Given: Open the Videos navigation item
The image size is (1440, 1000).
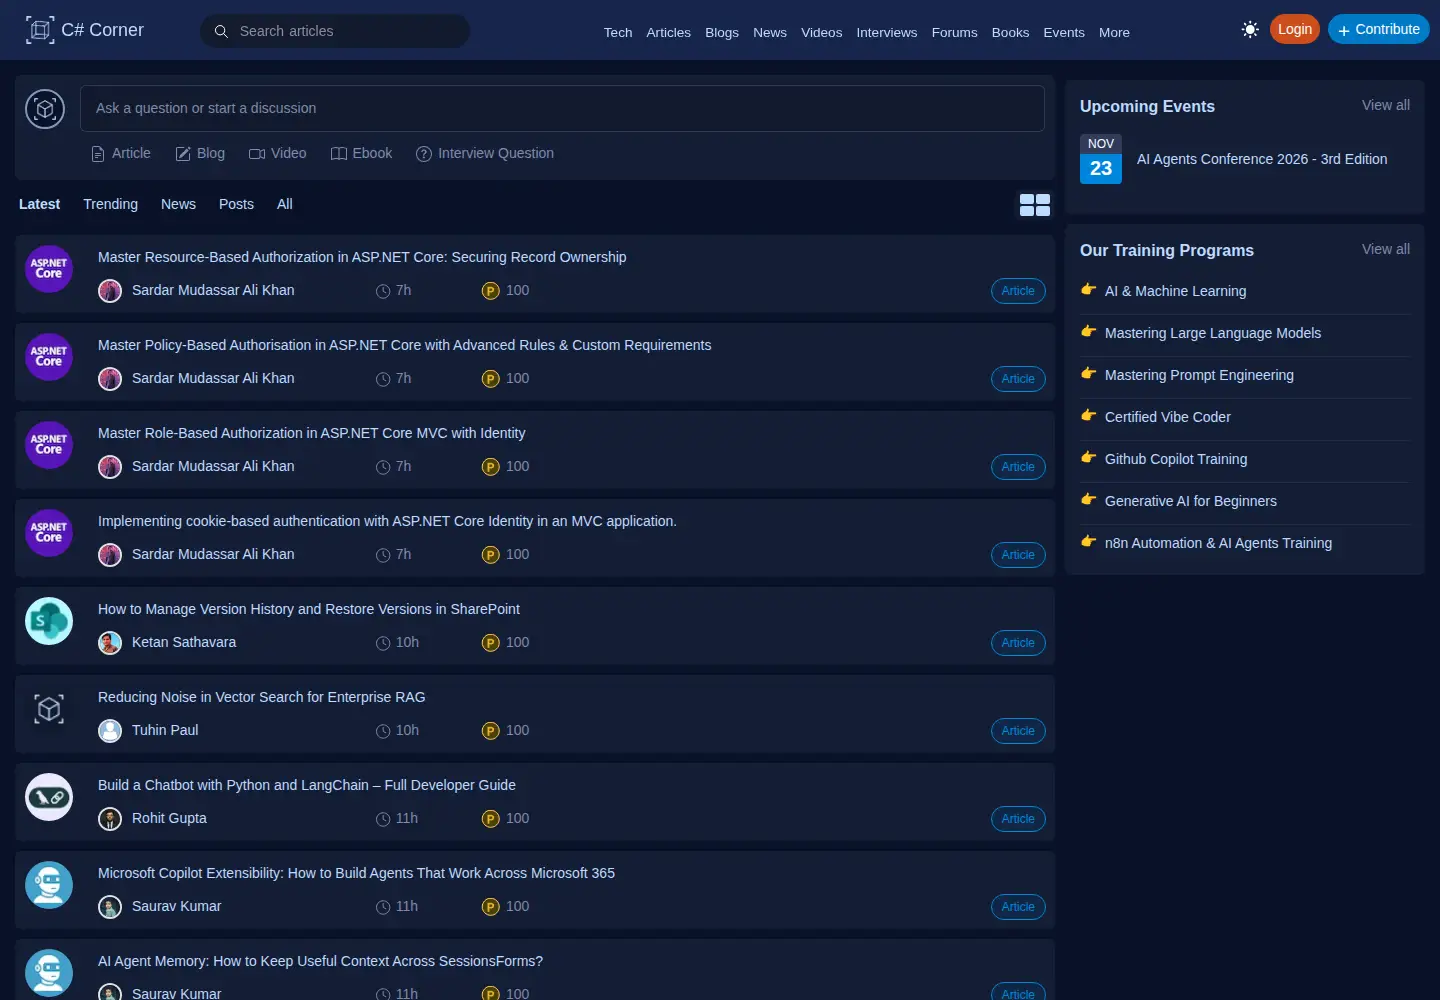Looking at the screenshot, I should 821,32.
